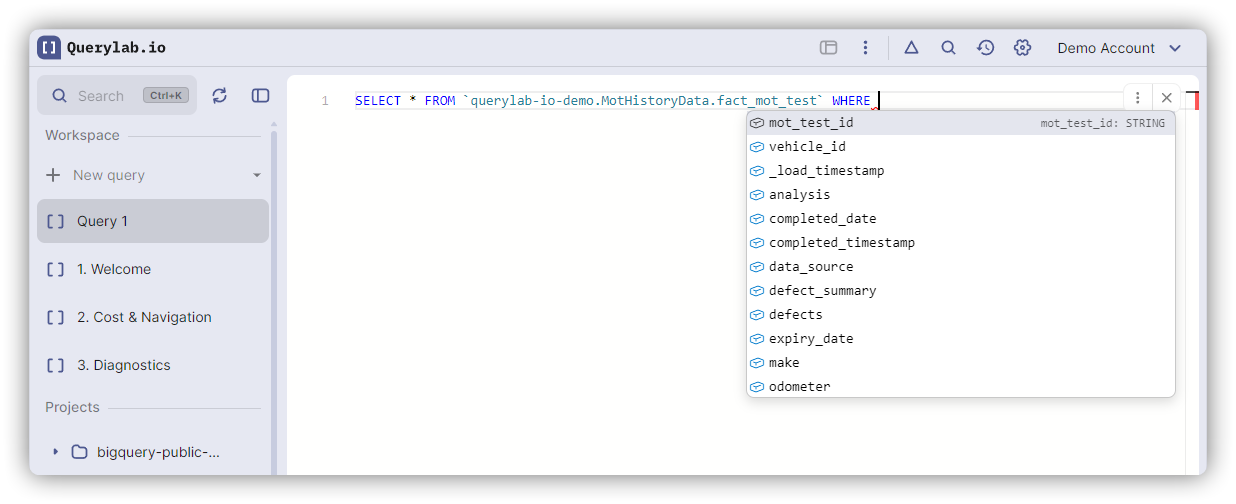The width and height of the screenshot is (1236, 504).
Task: Open query history clock icon
Action: (x=985, y=47)
